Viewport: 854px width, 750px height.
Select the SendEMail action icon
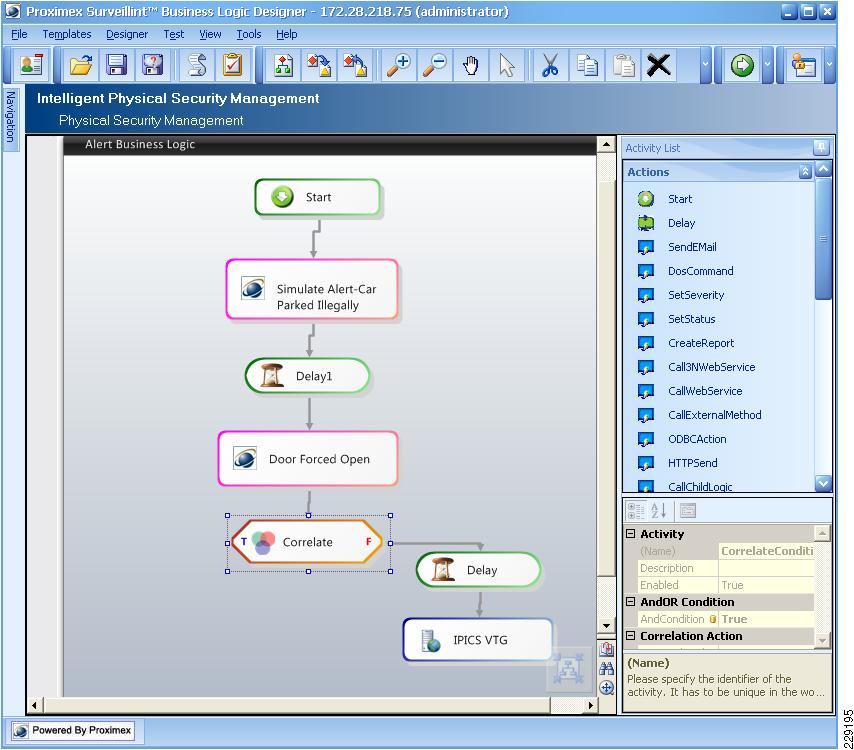click(x=645, y=247)
